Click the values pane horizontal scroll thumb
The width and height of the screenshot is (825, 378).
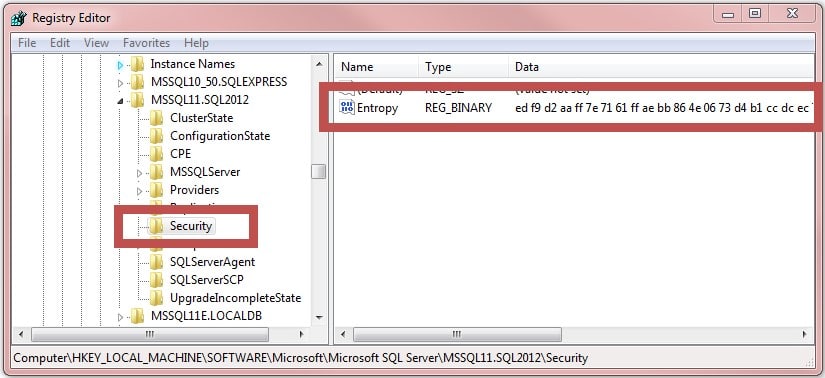tap(457, 334)
